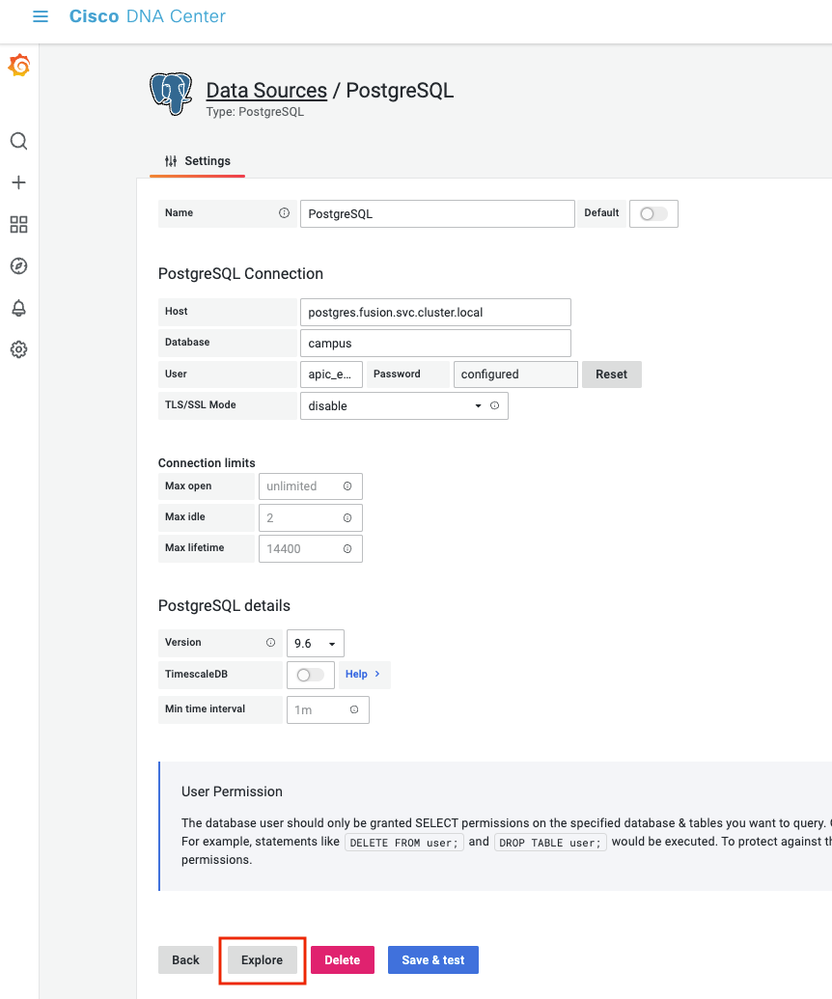Open the hamburger navigation menu
Image resolution: width=832 pixels, height=999 pixels.
pyautogui.click(x=40, y=17)
